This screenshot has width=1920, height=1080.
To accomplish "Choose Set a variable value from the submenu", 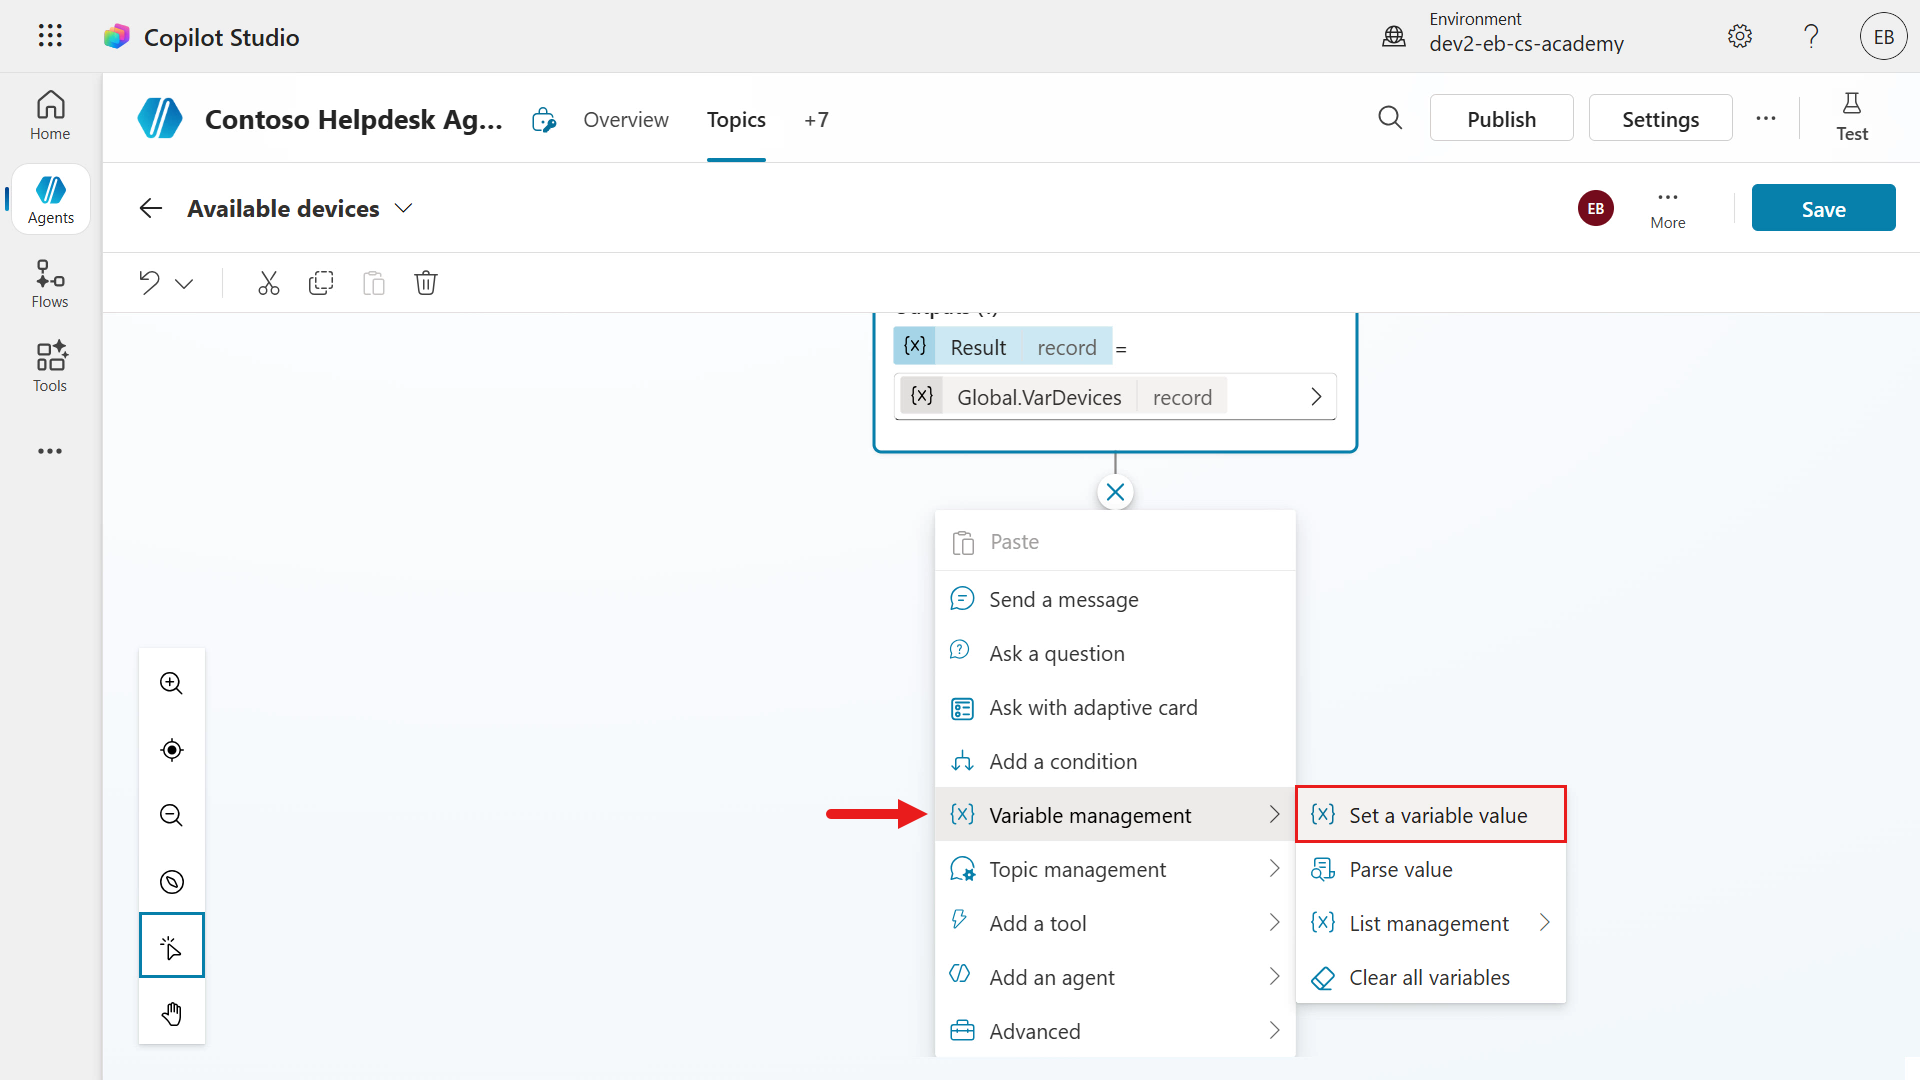I will click(1430, 814).
